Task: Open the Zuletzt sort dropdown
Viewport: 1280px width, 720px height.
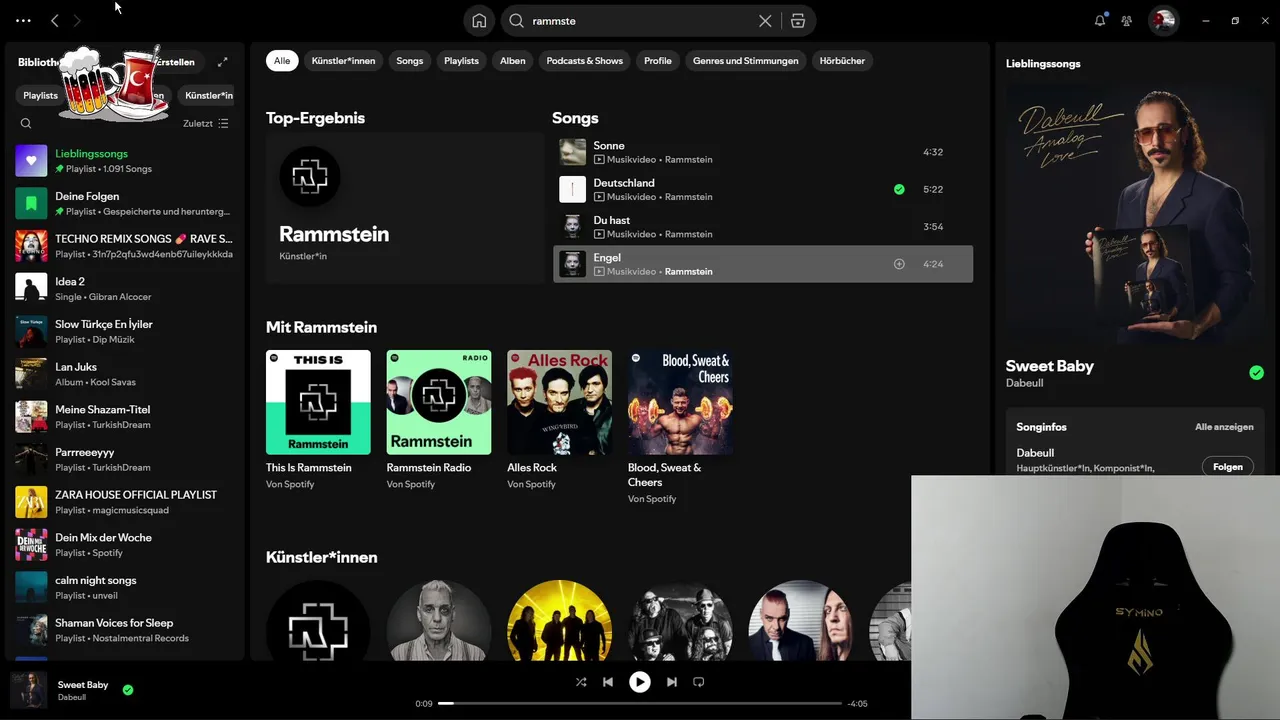Action: click(206, 124)
